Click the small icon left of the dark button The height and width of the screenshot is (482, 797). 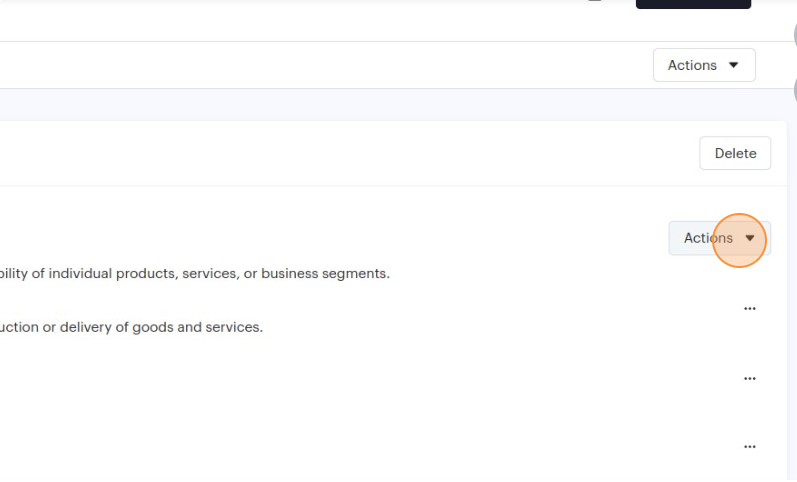pyautogui.click(x=595, y=2)
